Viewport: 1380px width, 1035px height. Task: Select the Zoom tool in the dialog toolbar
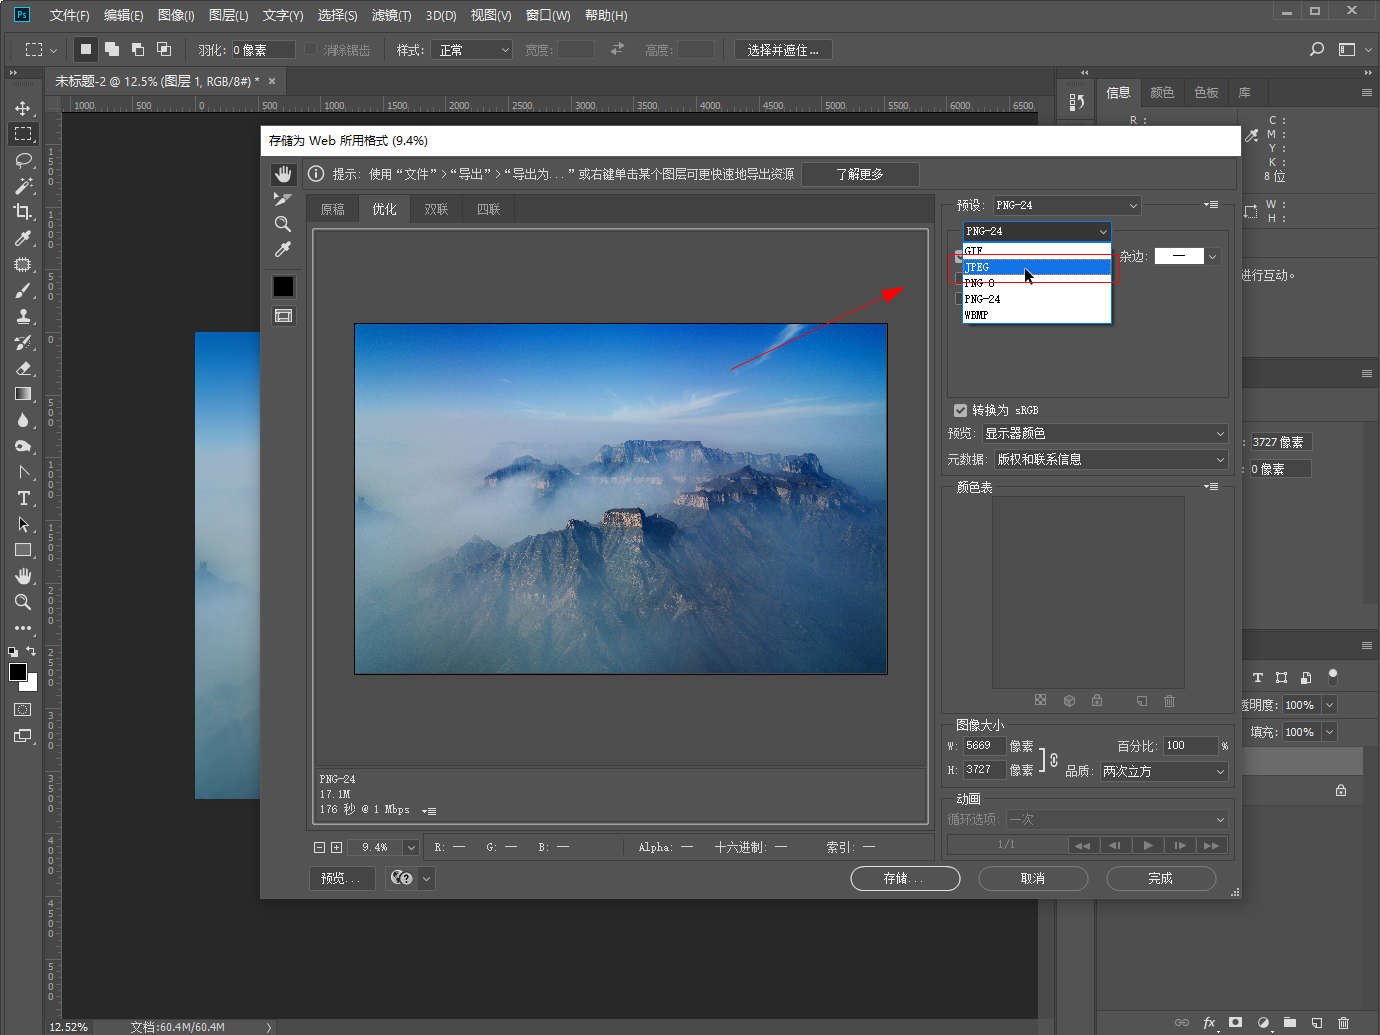click(x=283, y=224)
